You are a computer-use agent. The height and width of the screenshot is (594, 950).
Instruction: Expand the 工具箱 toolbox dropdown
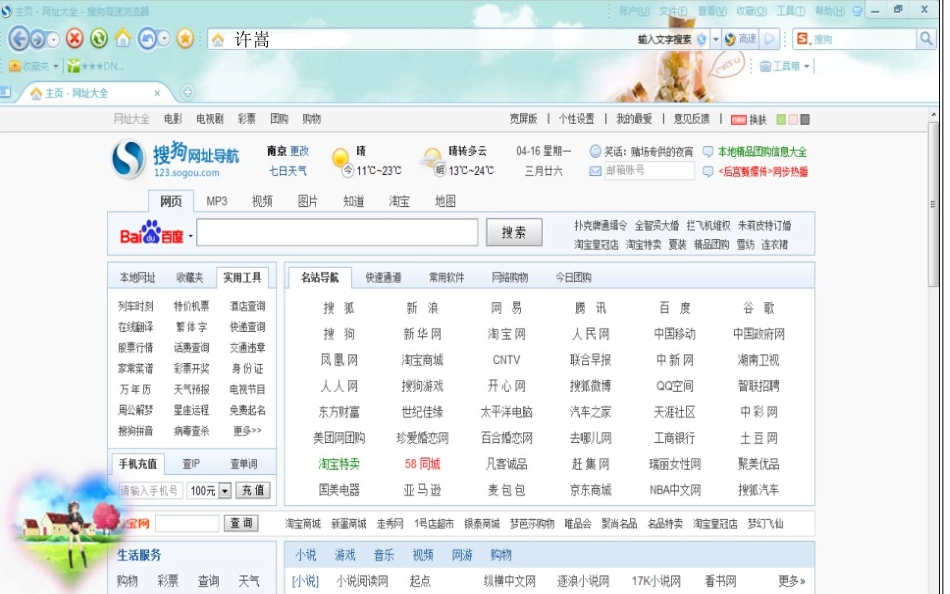(x=785, y=65)
